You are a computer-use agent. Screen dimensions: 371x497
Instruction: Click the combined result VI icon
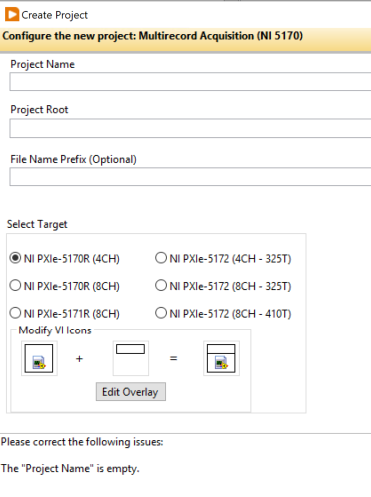click(221, 358)
